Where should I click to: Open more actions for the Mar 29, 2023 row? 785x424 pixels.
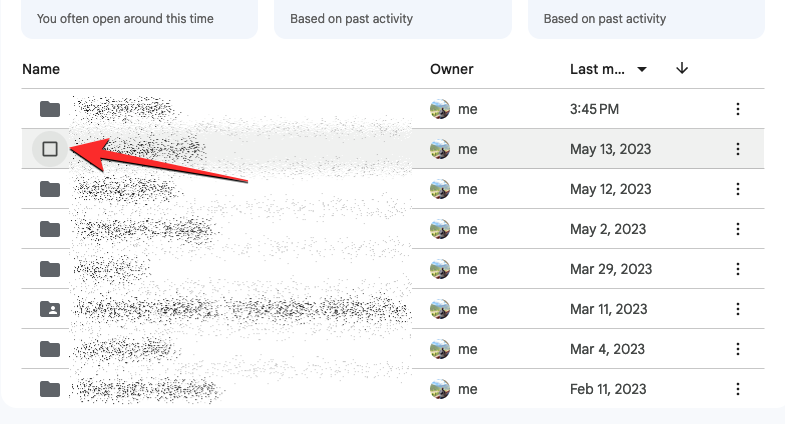[738, 269]
